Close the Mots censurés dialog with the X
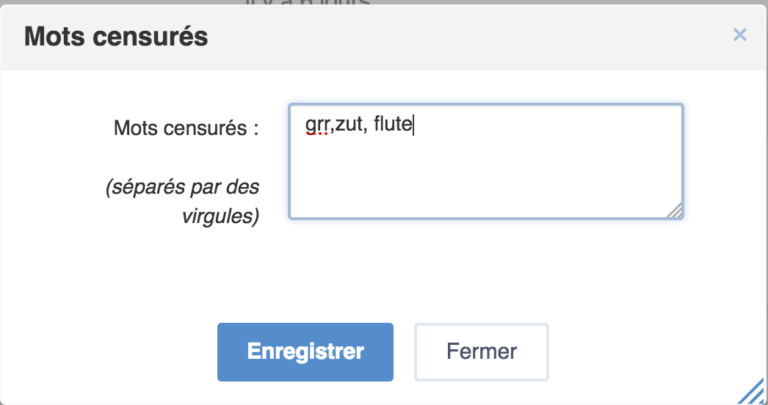This screenshot has width=768, height=405. tap(740, 35)
